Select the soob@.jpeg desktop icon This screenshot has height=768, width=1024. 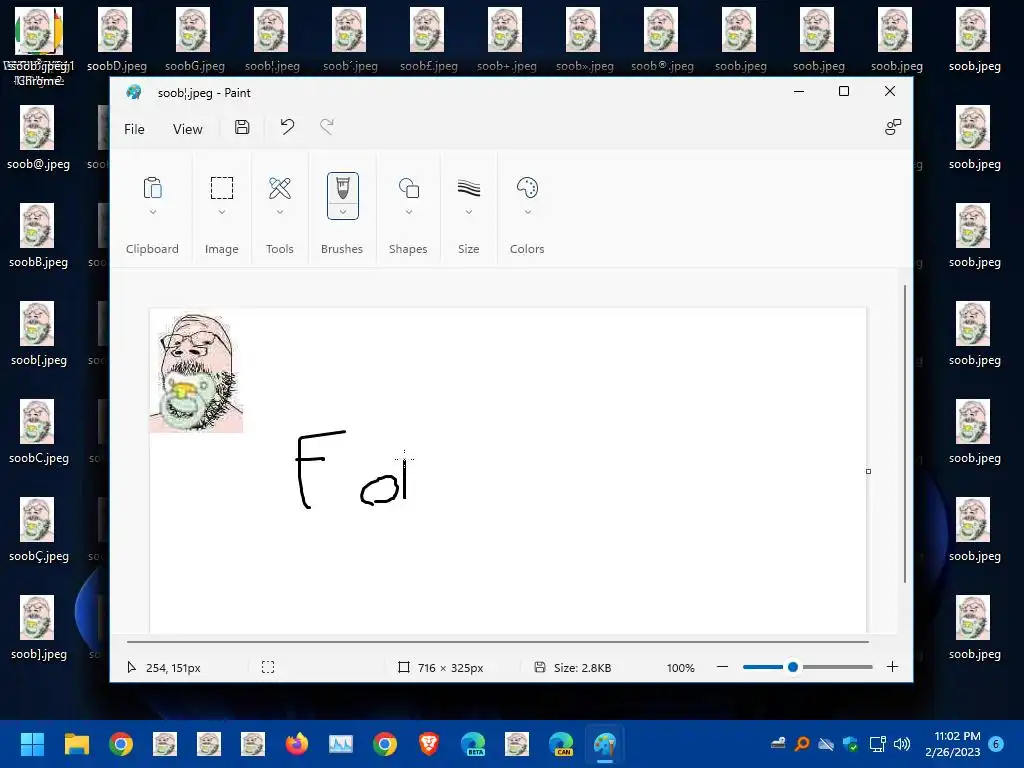pos(38,137)
